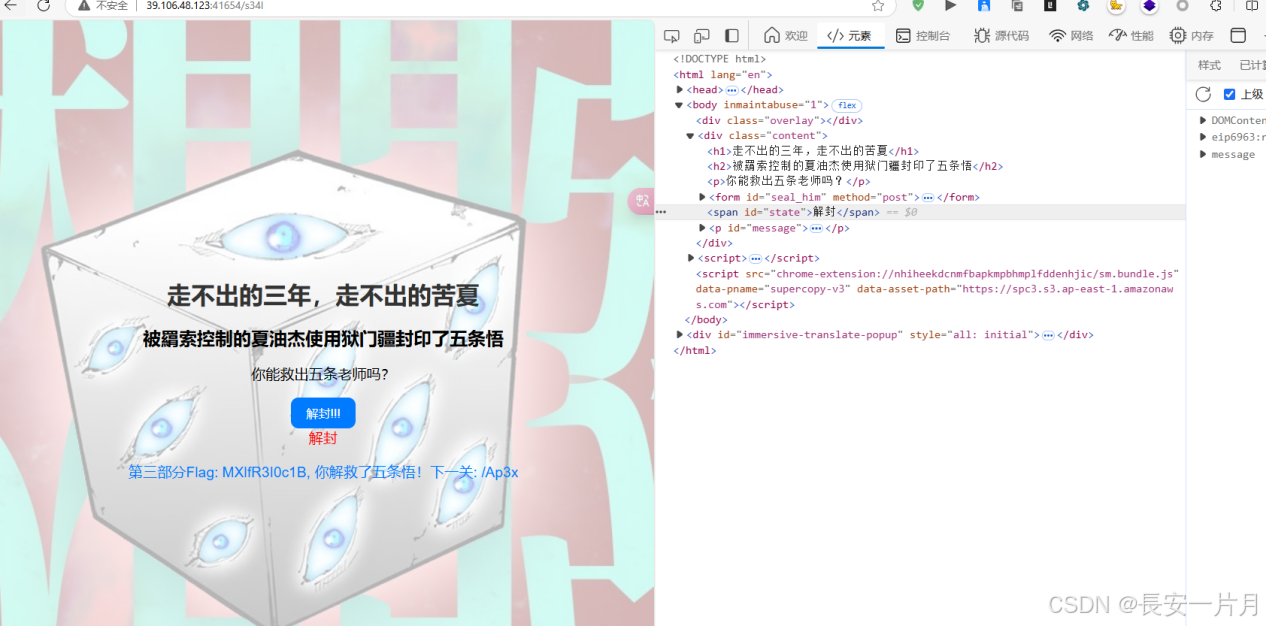The height and width of the screenshot is (626, 1266).
Task: Select the DOCTYPE html line
Action: point(719,59)
